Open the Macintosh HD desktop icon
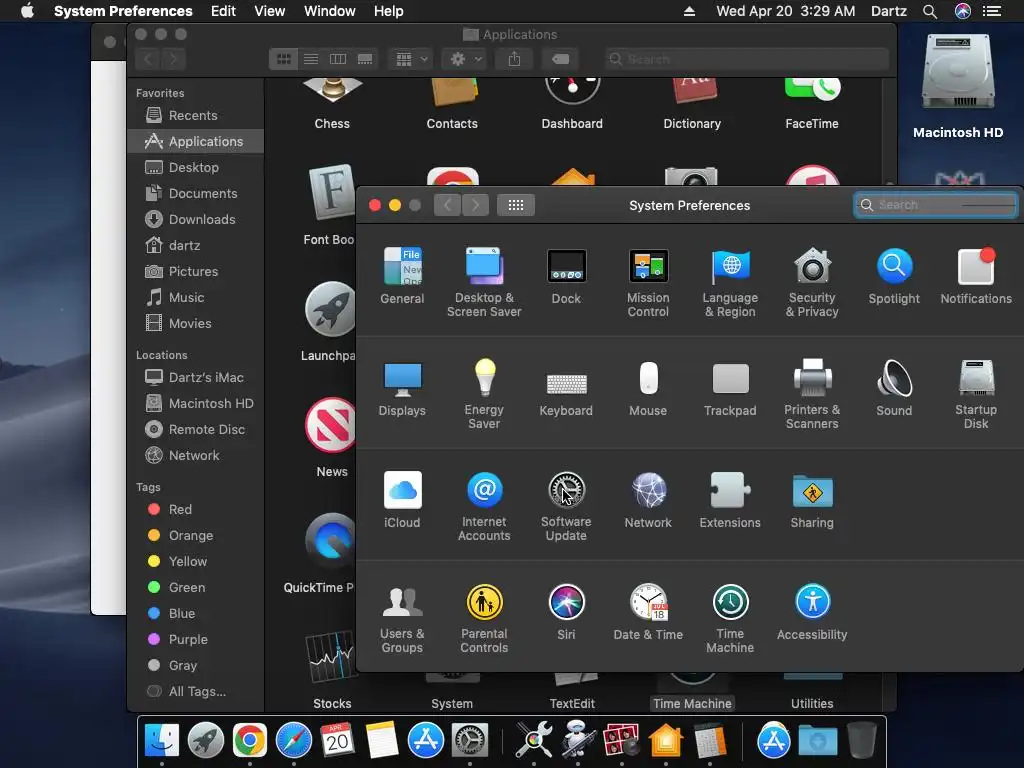 [957, 87]
